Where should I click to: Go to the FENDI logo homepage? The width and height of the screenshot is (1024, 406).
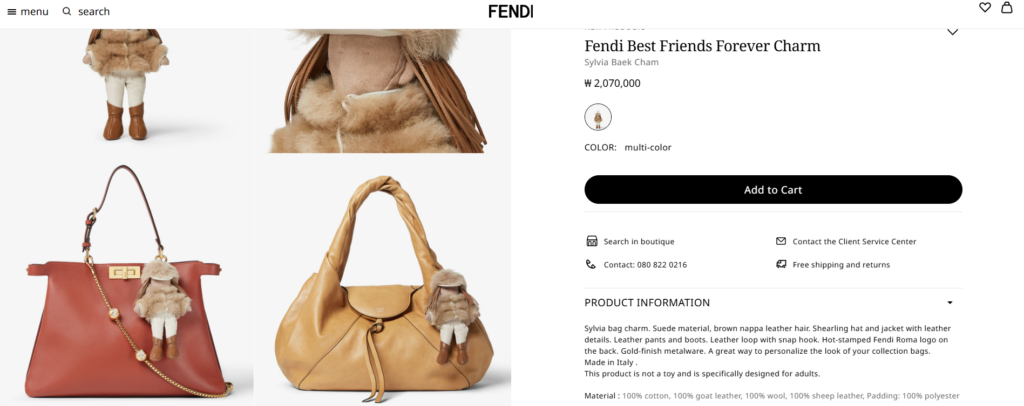(511, 11)
